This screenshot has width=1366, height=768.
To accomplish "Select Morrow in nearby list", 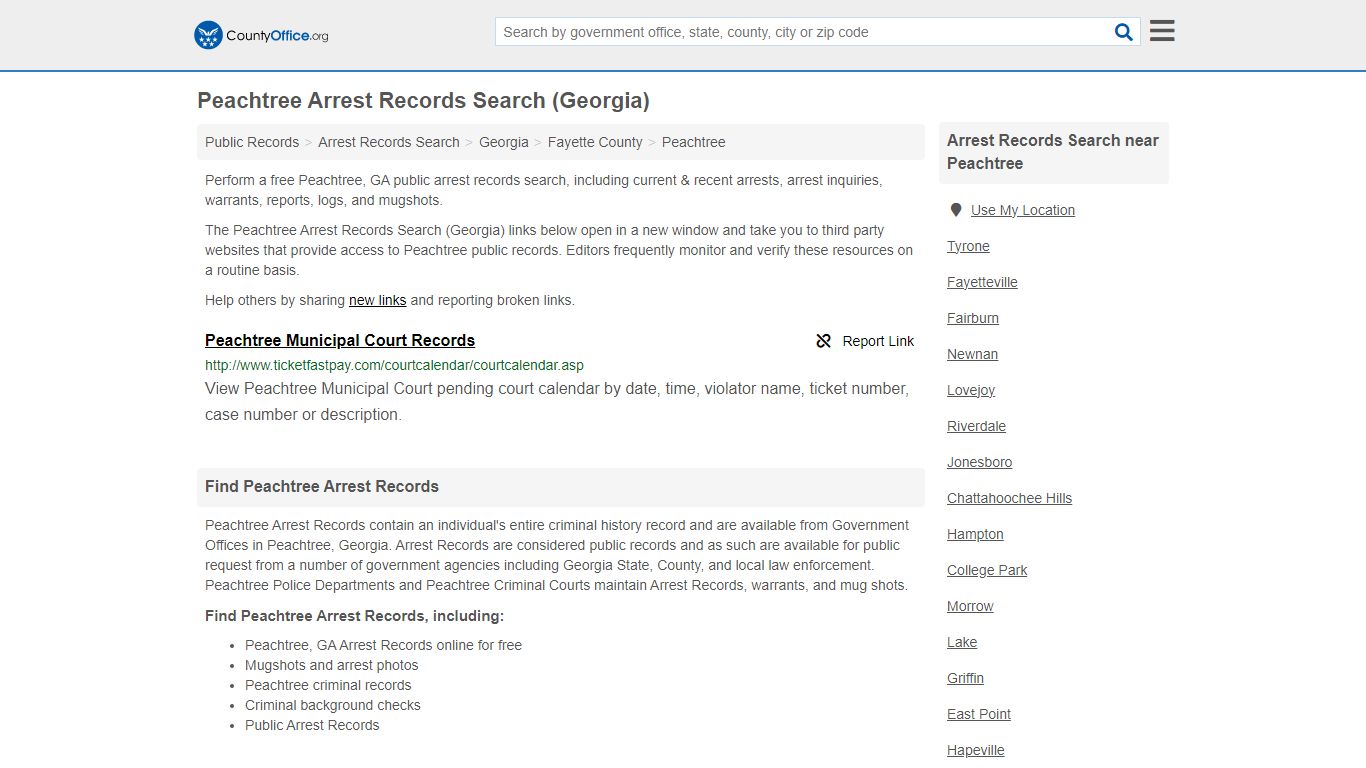I will (x=970, y=606).
